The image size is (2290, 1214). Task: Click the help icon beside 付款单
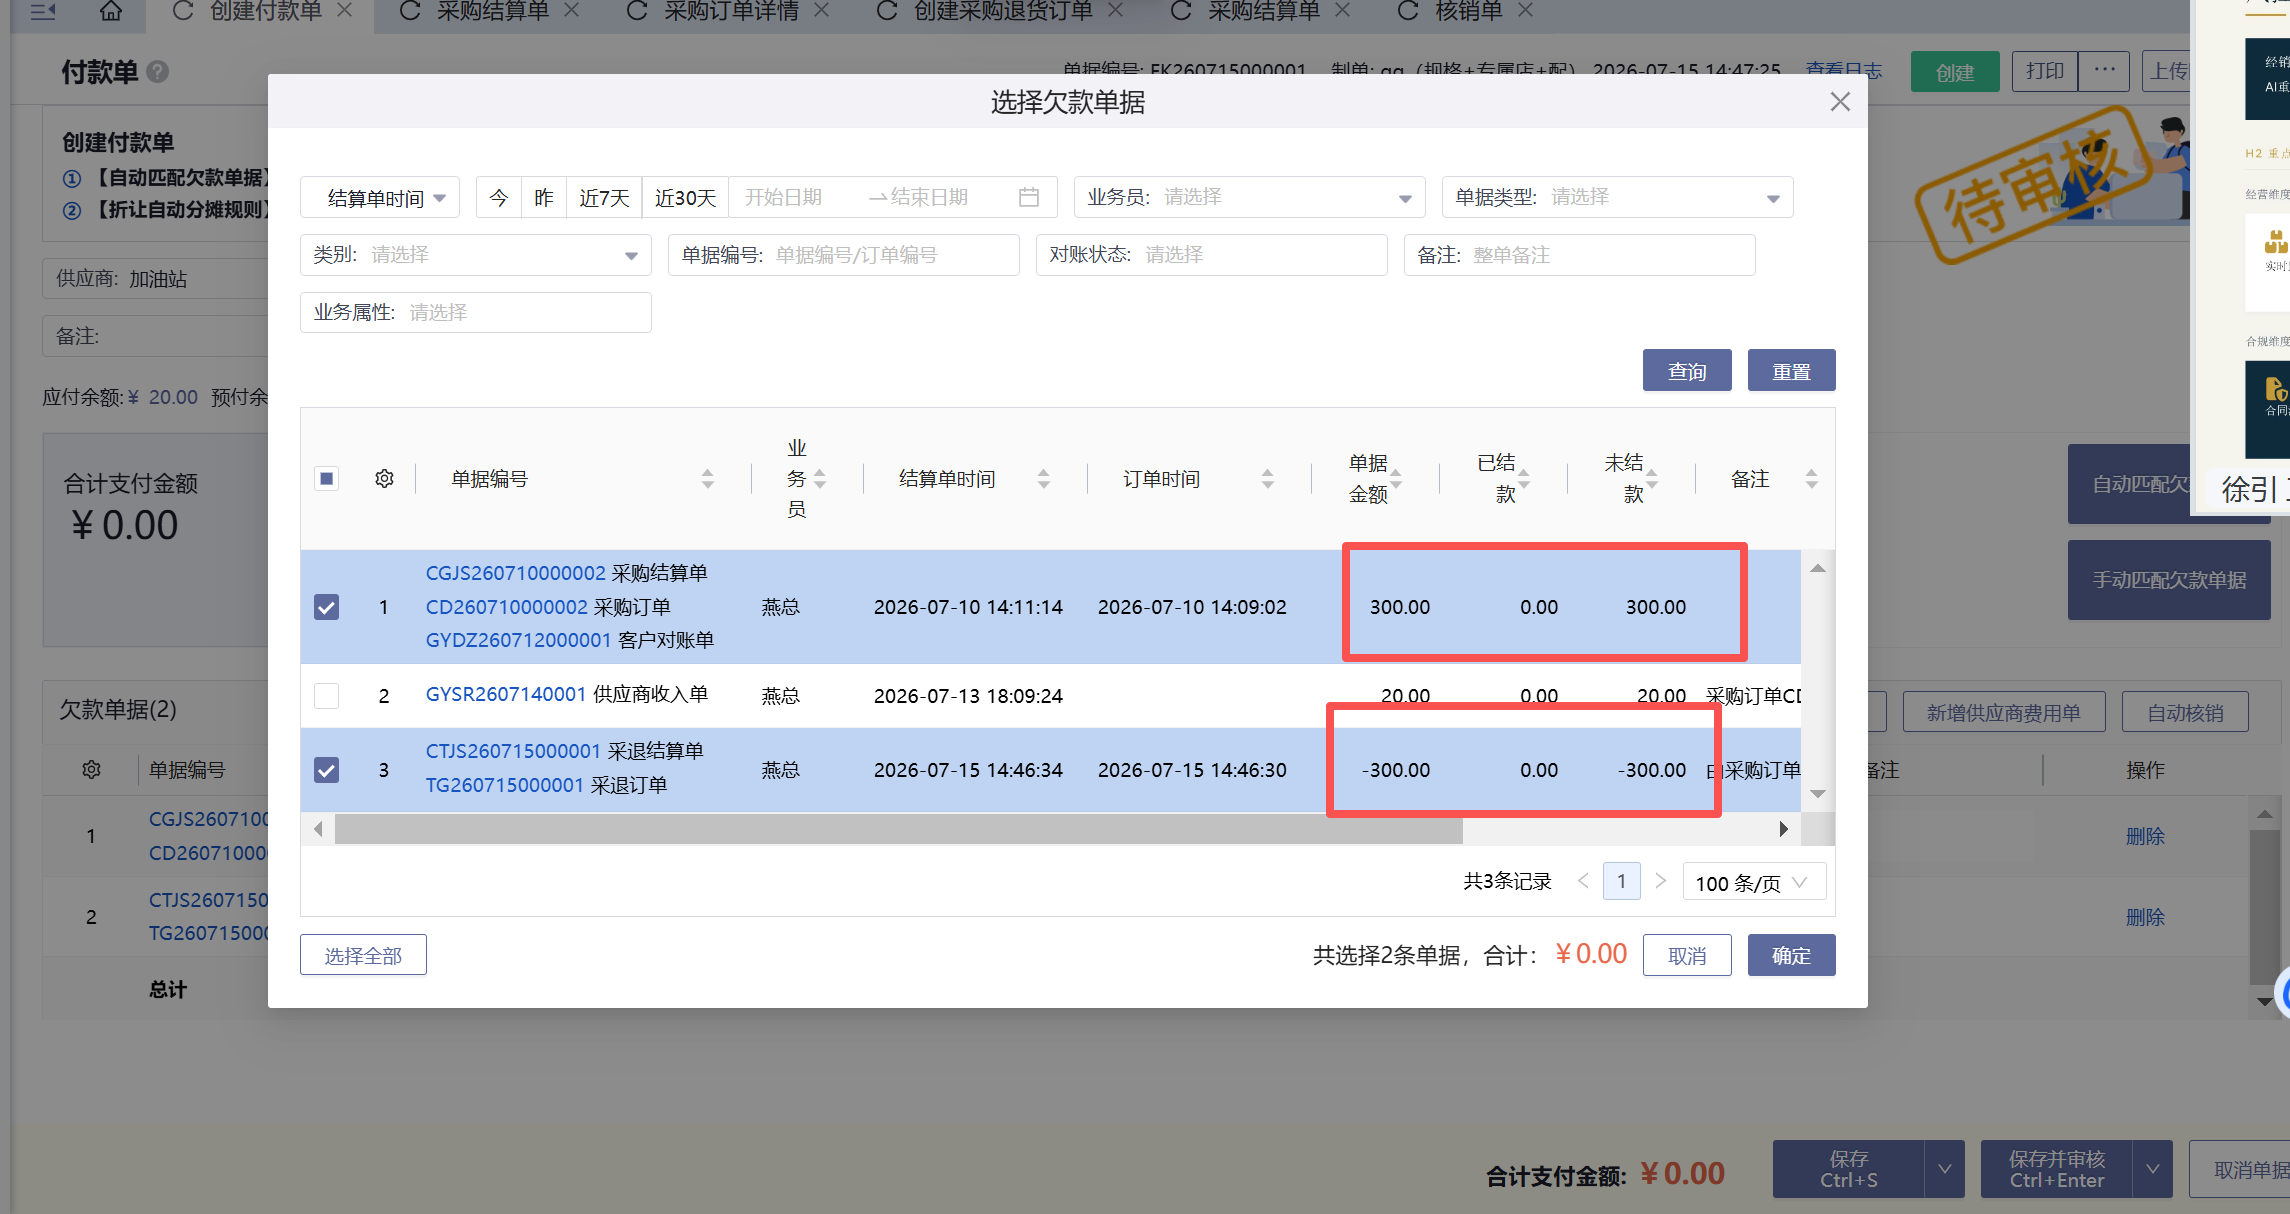(157, 72)
